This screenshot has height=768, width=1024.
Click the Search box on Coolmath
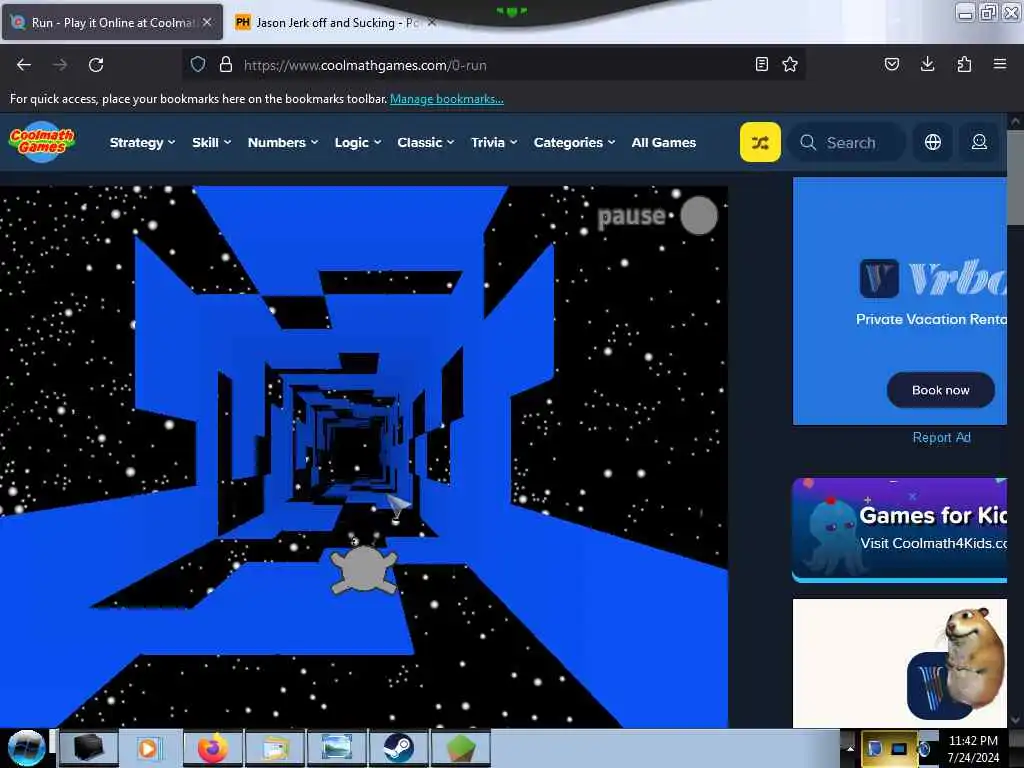847,142
